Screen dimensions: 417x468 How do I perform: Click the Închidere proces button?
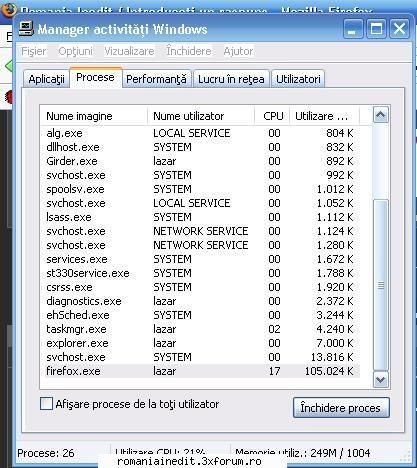pyautogui.click(x=341, y=408)
